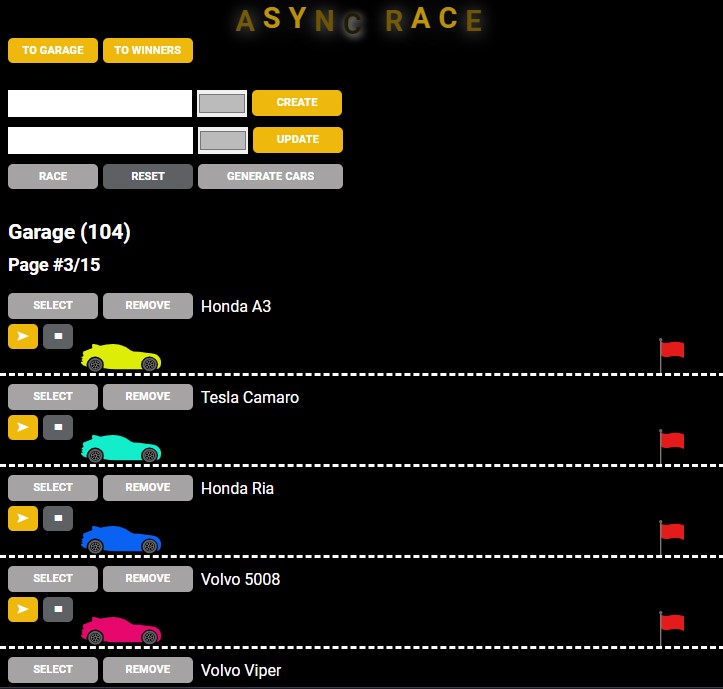The height and width of the screenshot is (689, 723).
Task: Click the Volvo 5008 name label
Action: click(x=240, y=579)
